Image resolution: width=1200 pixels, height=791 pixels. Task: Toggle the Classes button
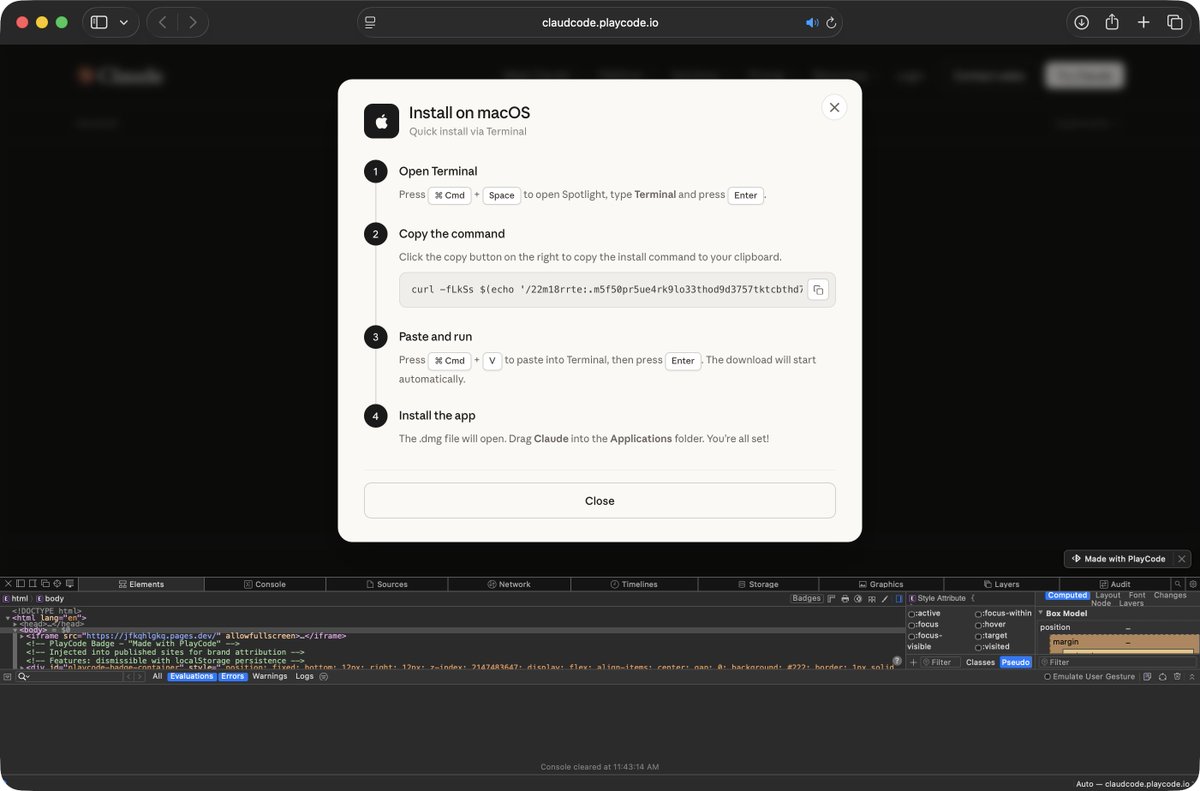980,662
